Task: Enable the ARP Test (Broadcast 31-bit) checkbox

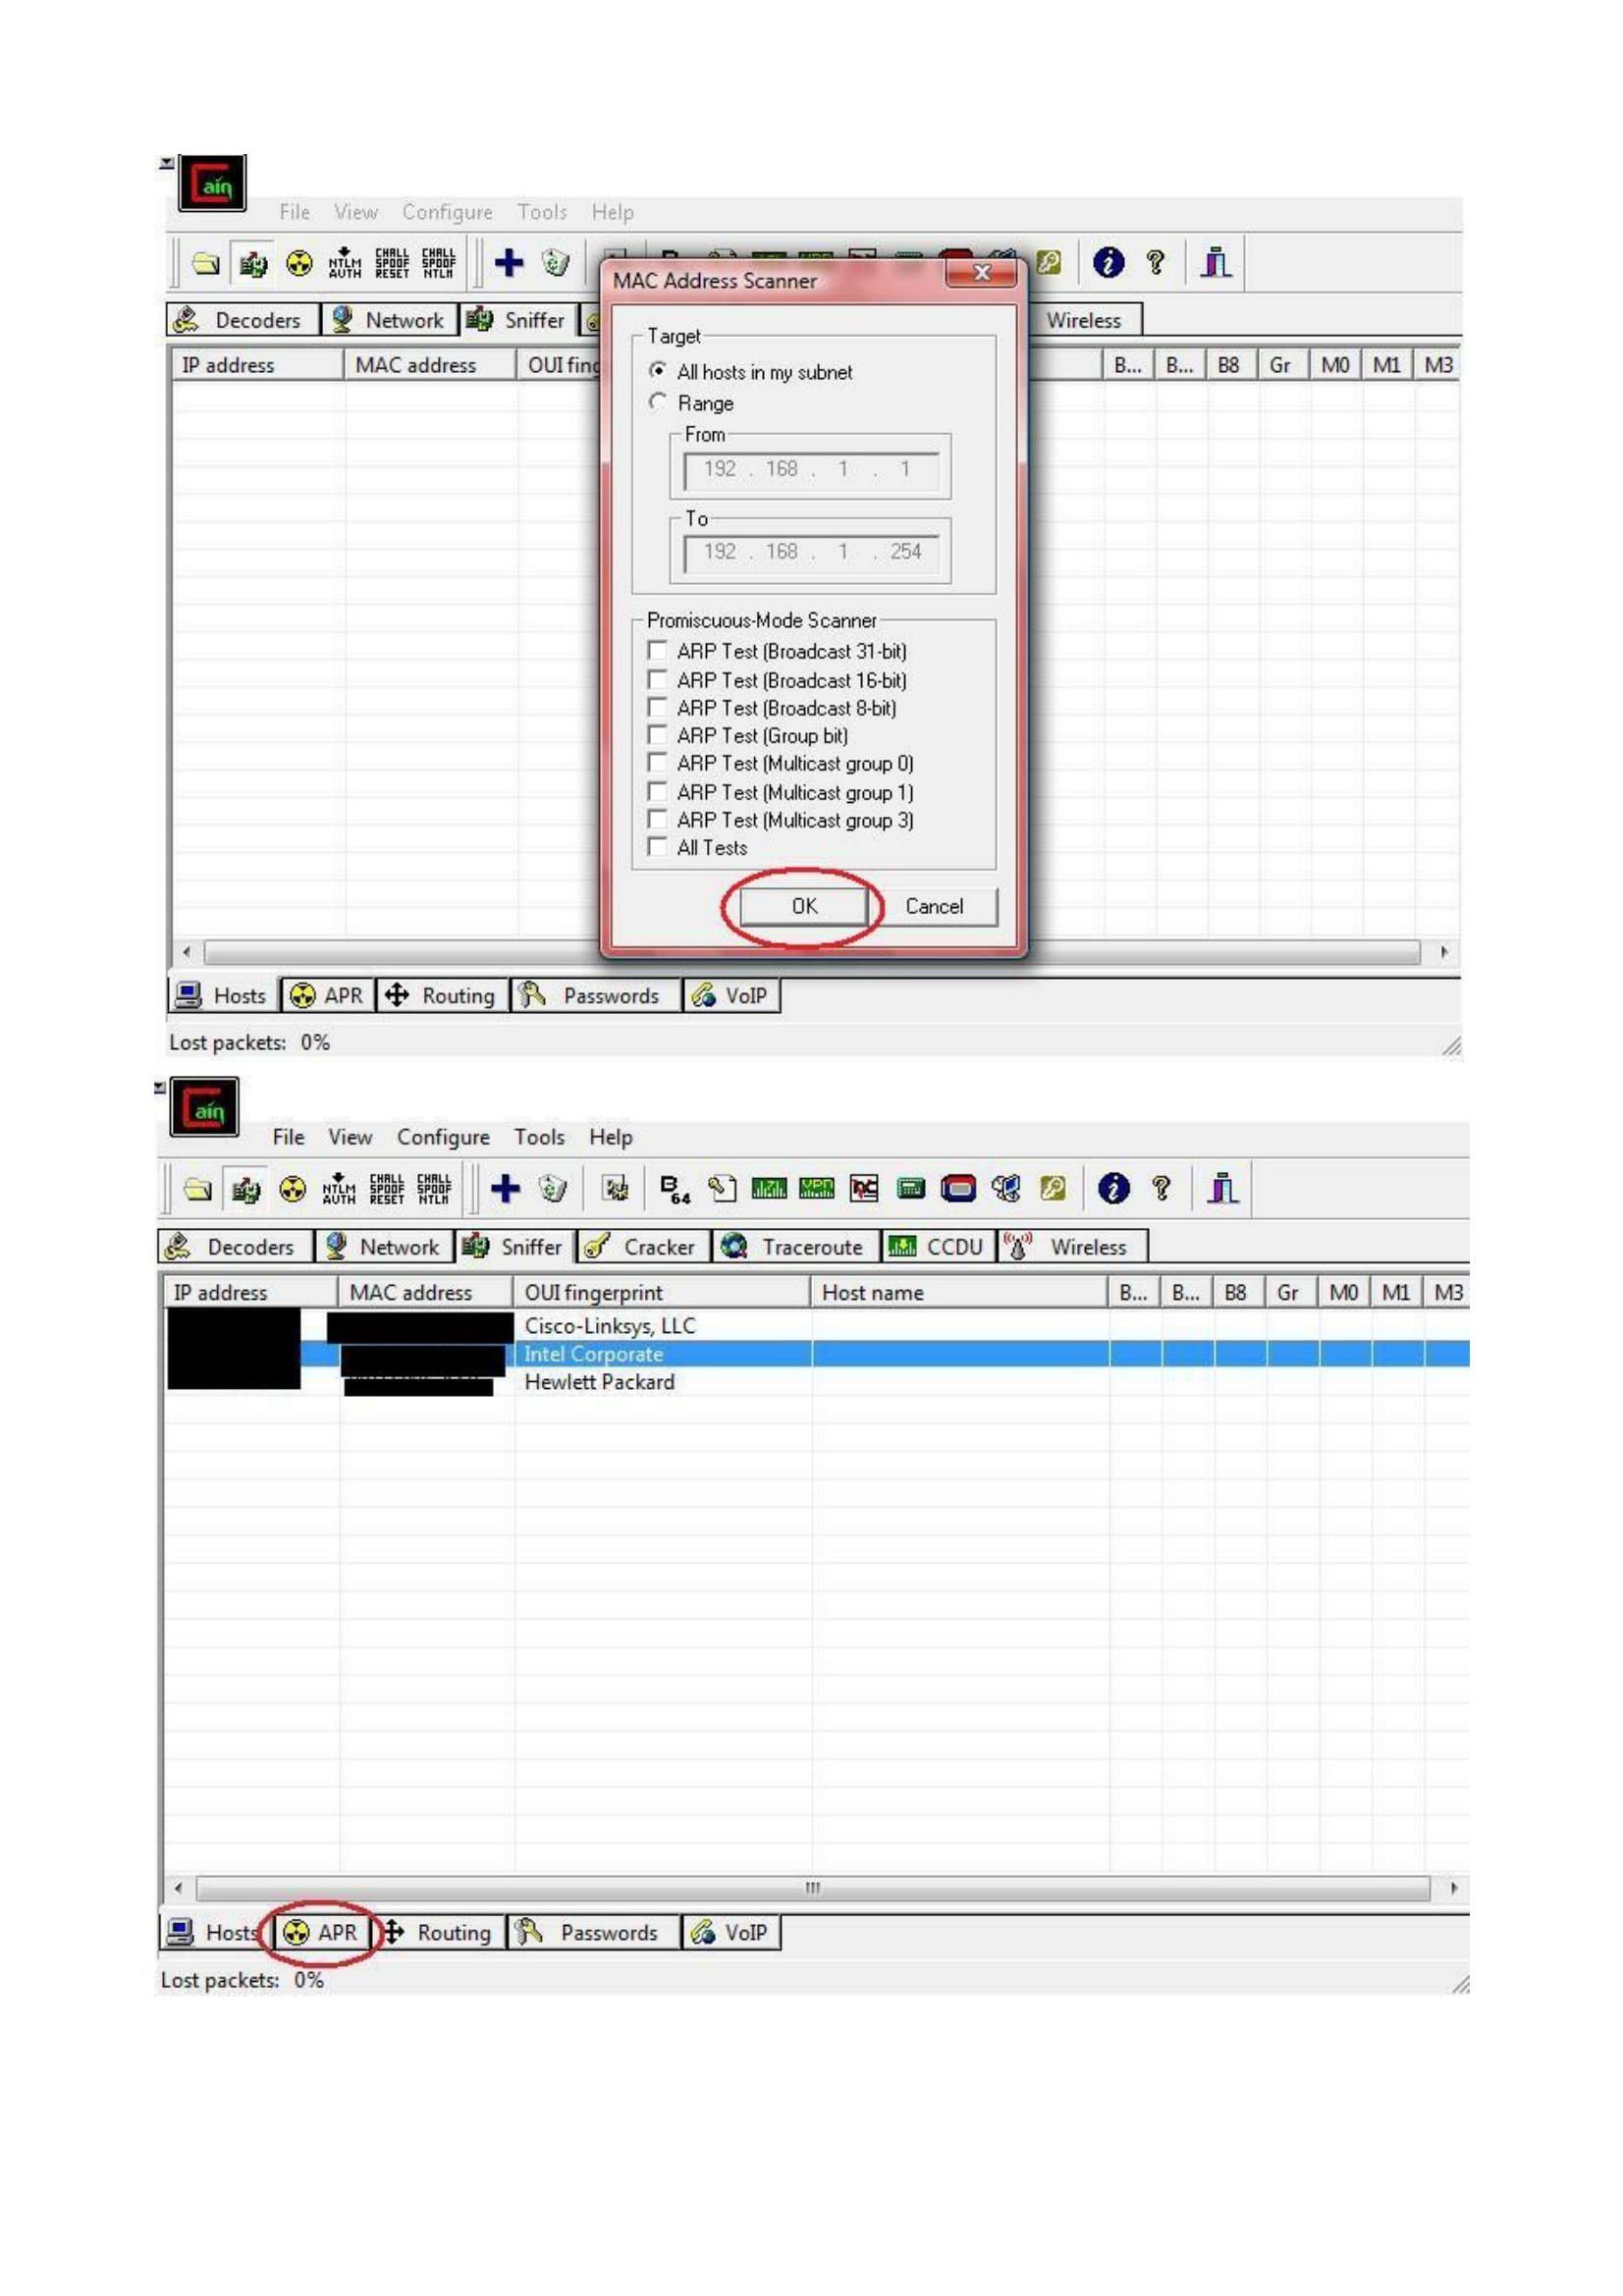Action: [657, 651]
